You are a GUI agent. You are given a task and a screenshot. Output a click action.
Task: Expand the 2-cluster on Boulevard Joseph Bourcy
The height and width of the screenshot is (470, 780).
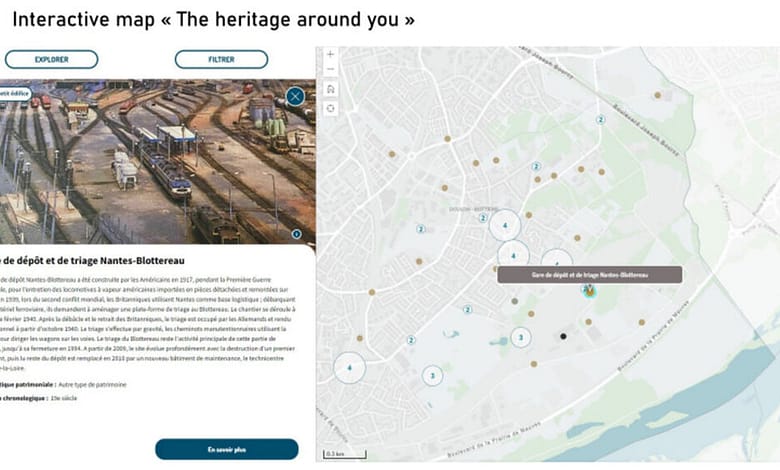point(601,118)
